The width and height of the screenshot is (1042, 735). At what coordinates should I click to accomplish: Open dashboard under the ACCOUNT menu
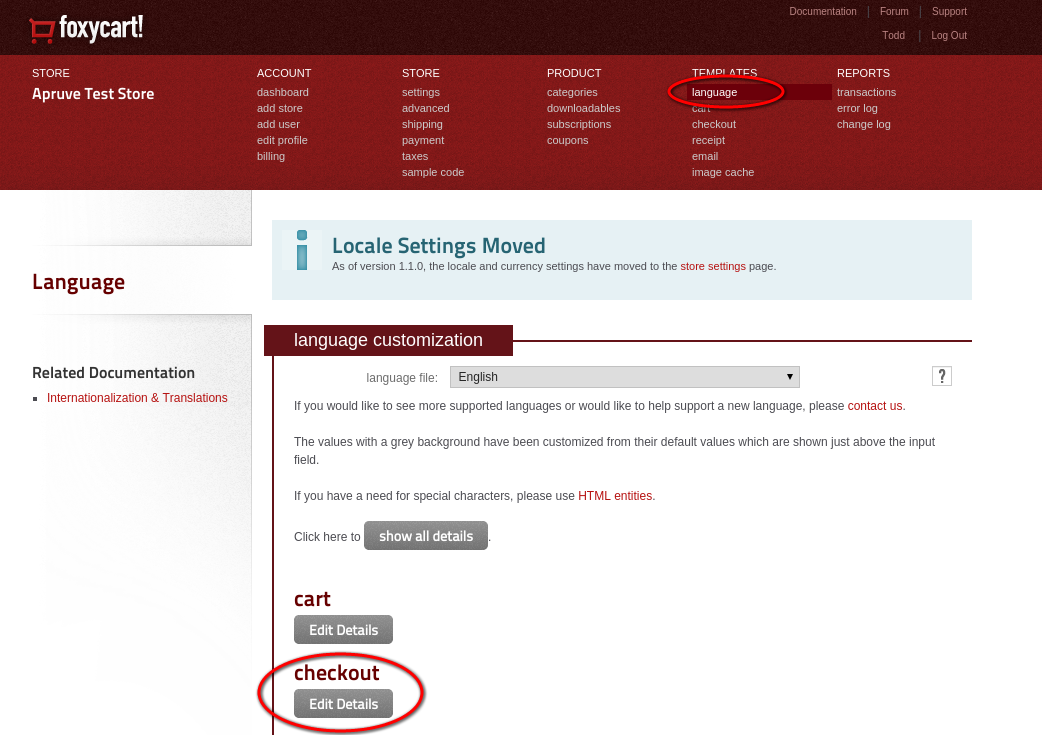(283, 92)
